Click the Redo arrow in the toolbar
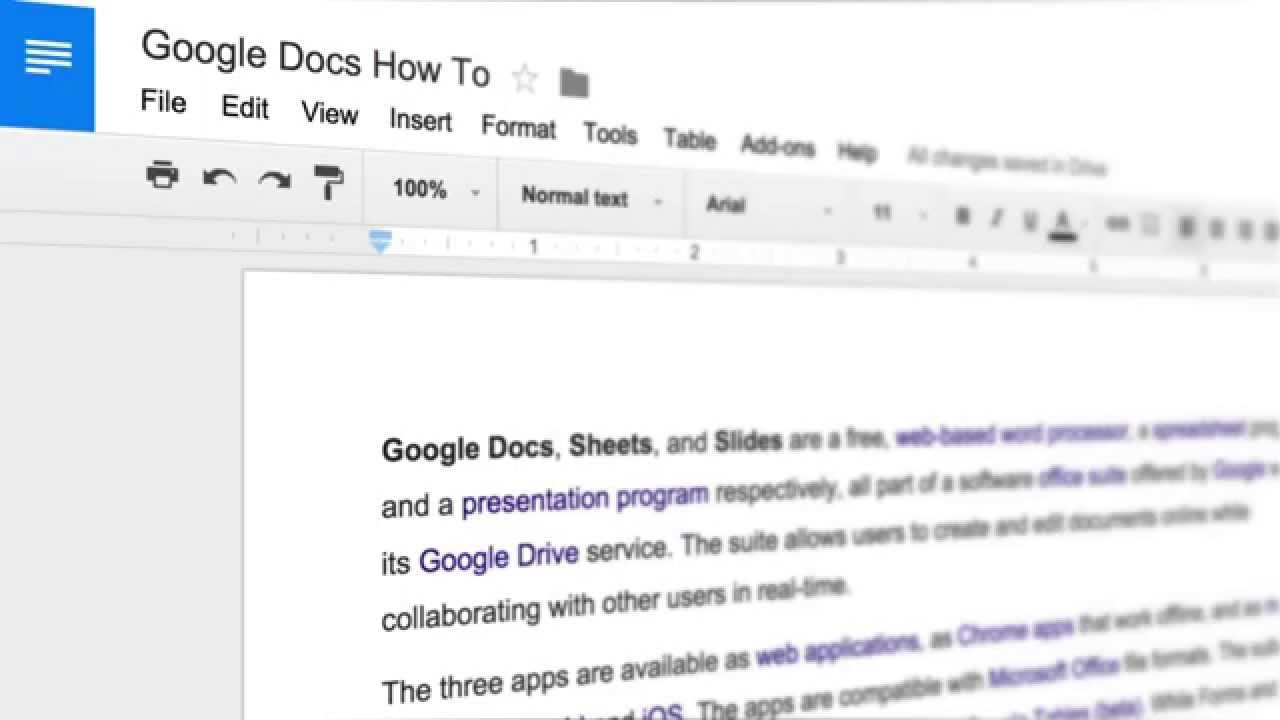This screenshot has width=1280, height=720. tap(274, 180)
